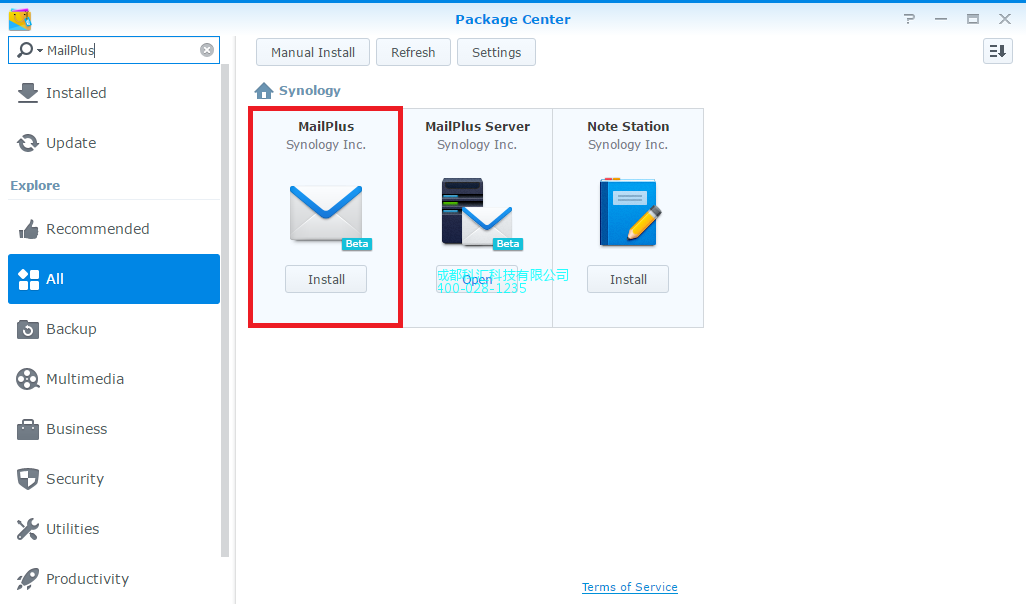Select the Business category

coord(114,429)
